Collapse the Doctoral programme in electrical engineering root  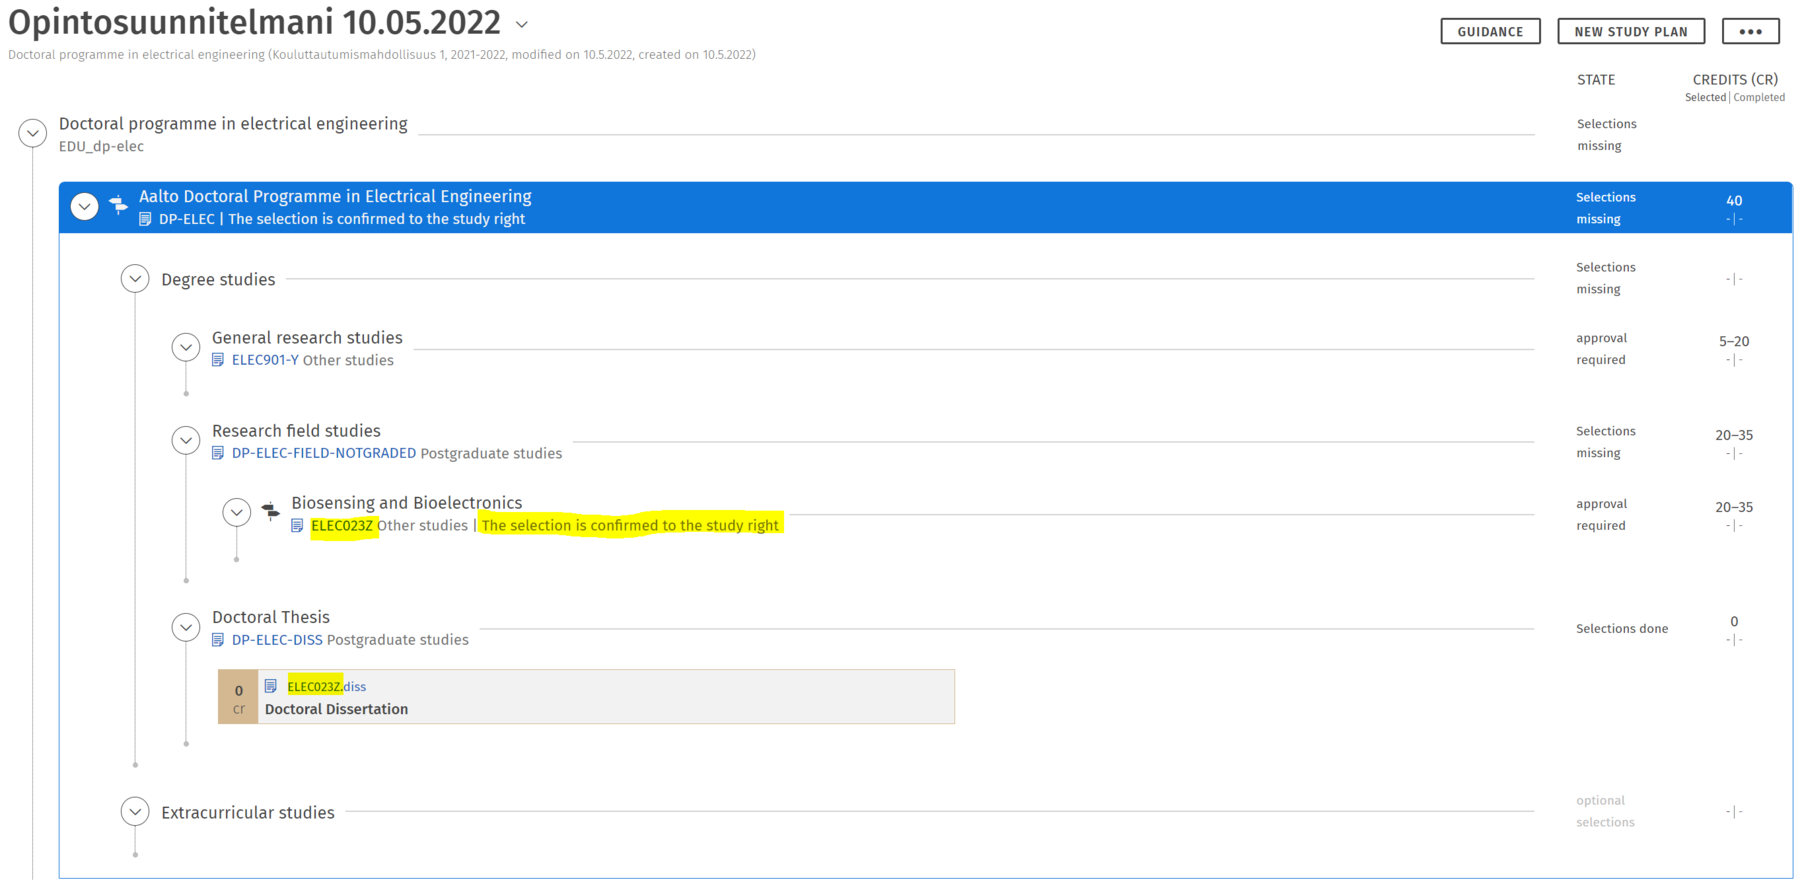[33, 133]
